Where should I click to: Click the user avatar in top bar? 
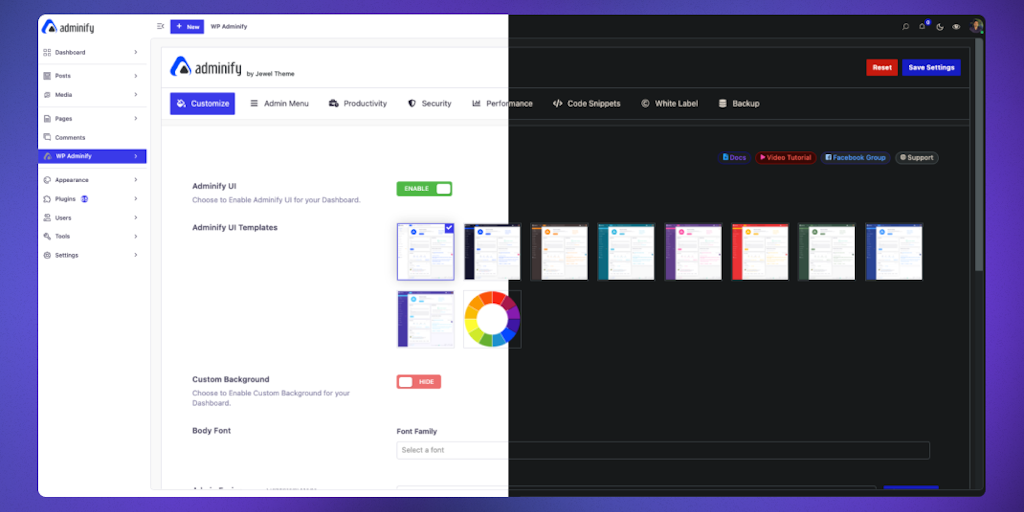pyautogui.click(x=976, y=26)
